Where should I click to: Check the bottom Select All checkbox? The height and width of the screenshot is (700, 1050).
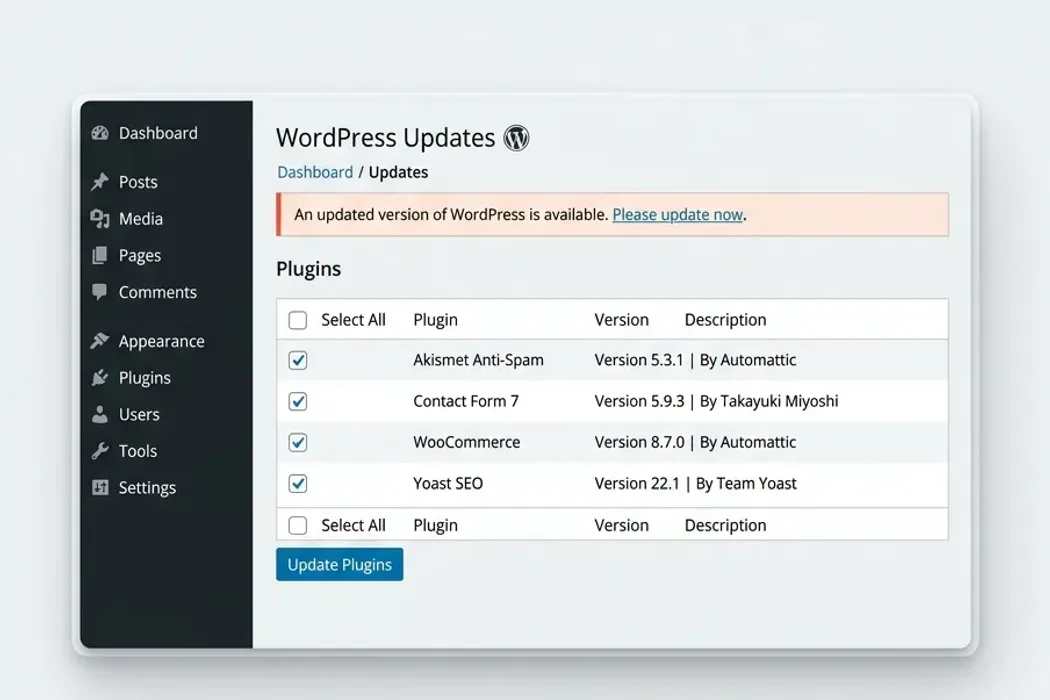(x=298, y=525)
